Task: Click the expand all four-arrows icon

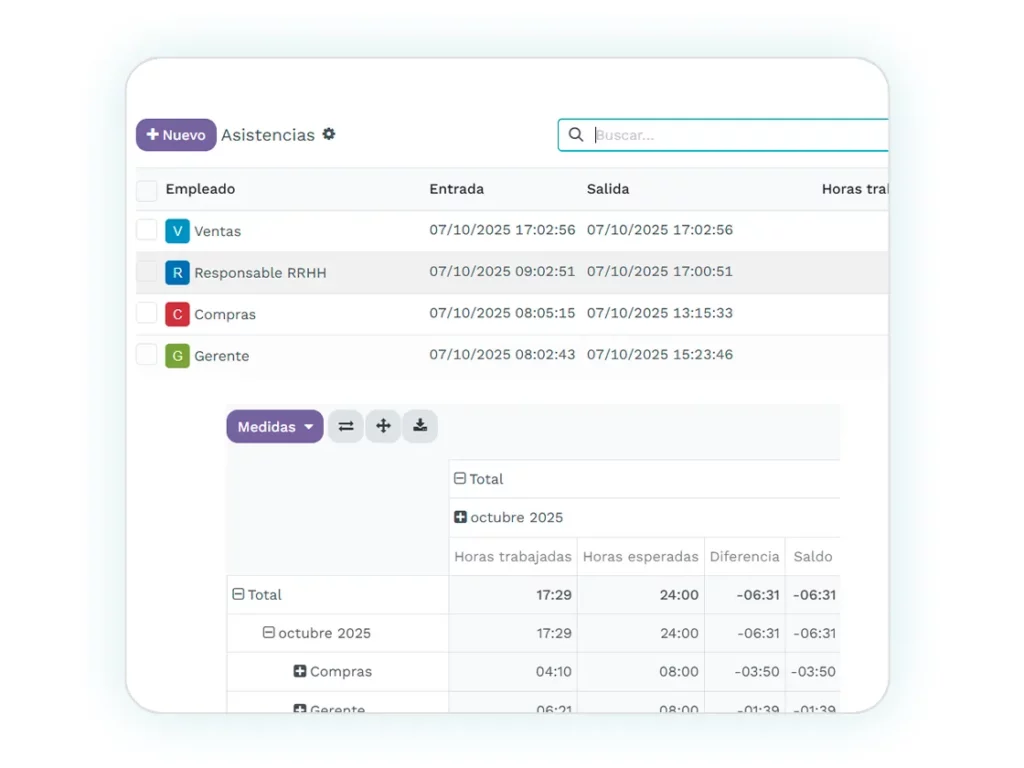Action: pos(383,426)
